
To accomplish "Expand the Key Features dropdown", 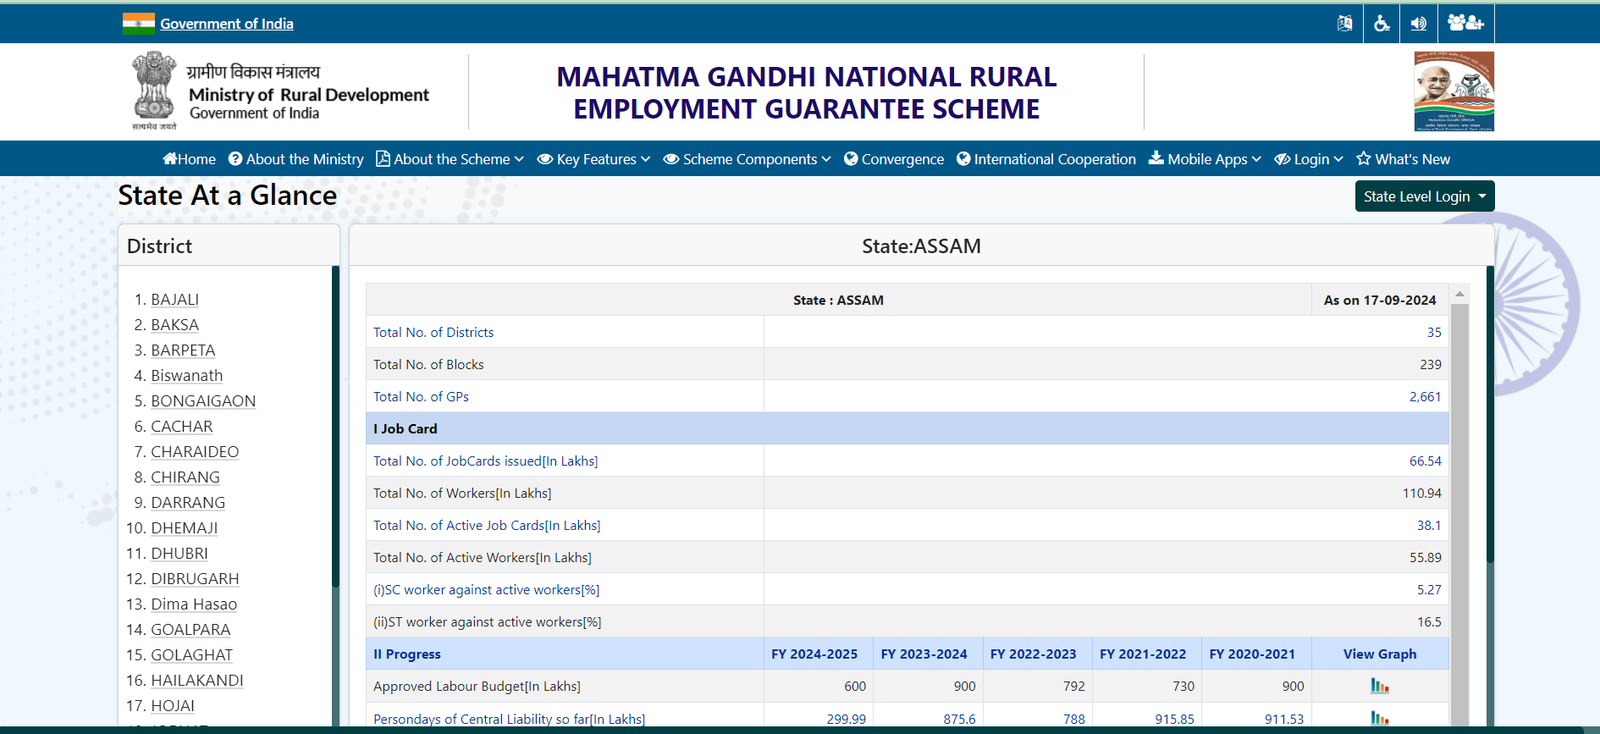I will click(x=594, y=159).
